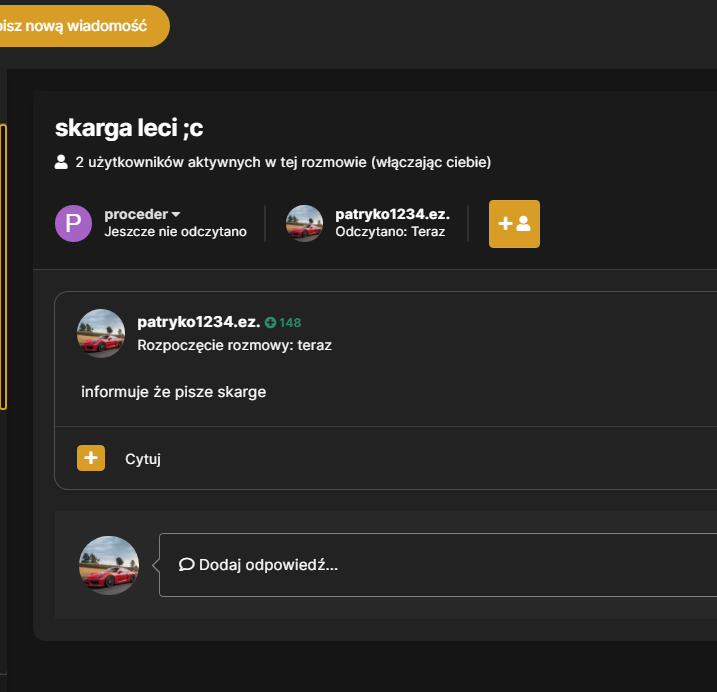Click the user icon beside the active users count
Screen dimensions: 717x692
pos(61,162)
